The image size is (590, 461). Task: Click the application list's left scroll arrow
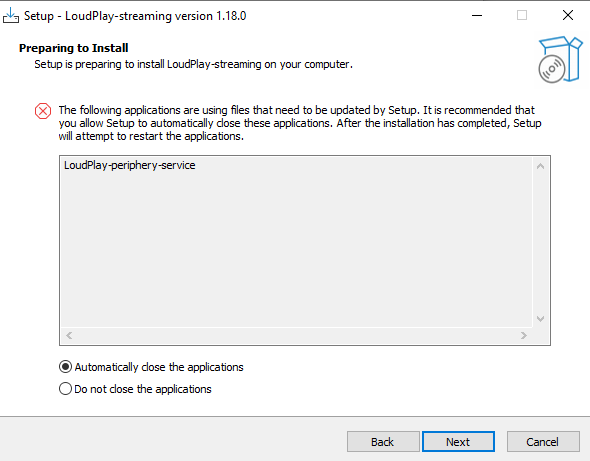(69, 335)
